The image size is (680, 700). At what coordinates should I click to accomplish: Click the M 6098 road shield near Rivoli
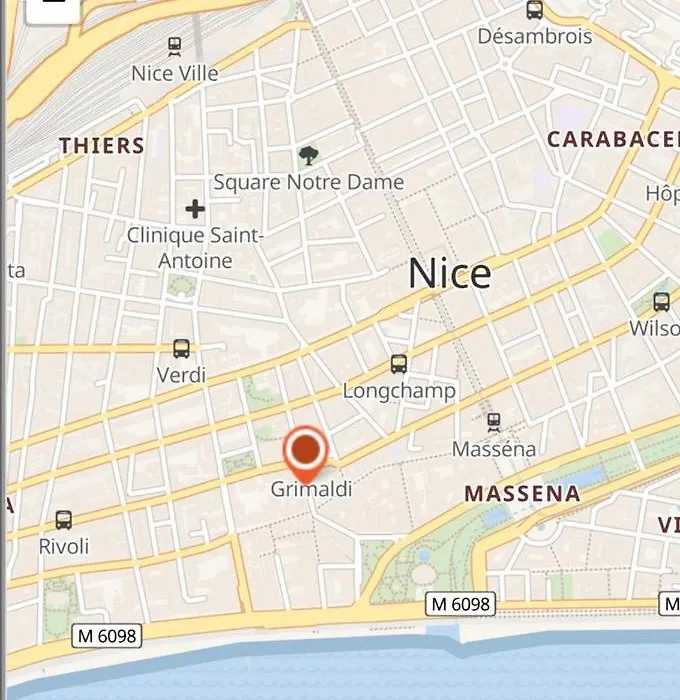point(107,636)
